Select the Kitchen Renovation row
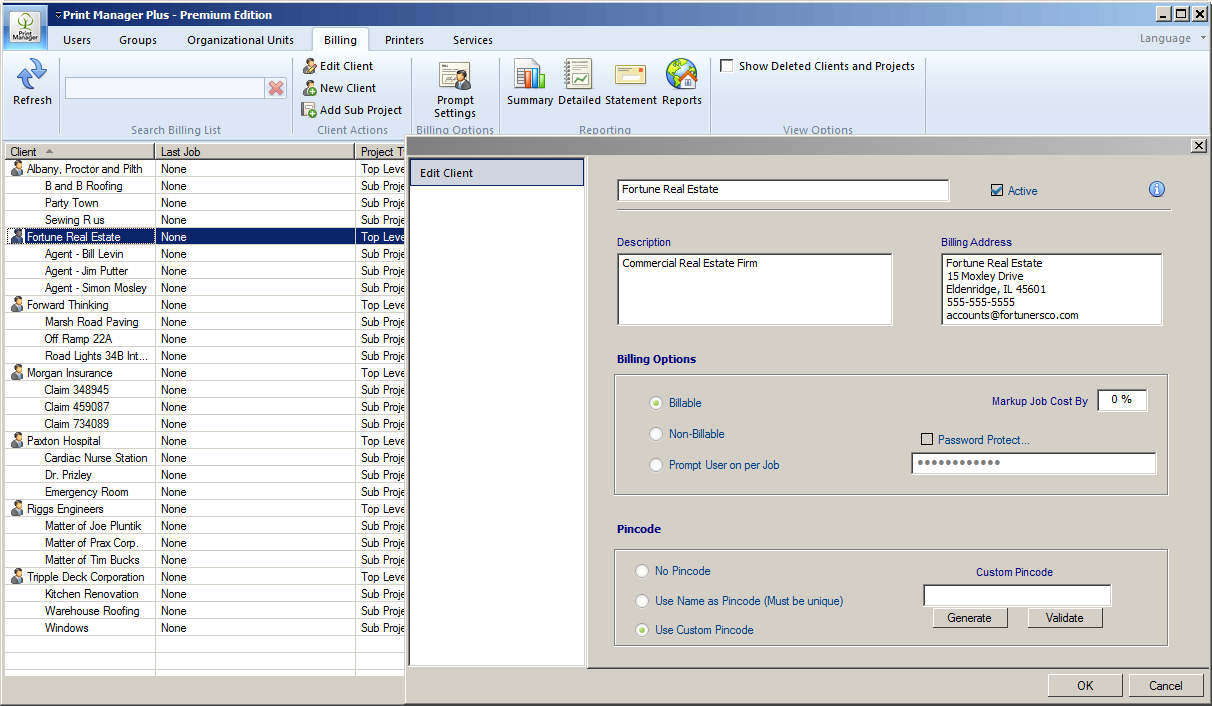This screenshot has width=1212, height=706. [x=205, y=593]
